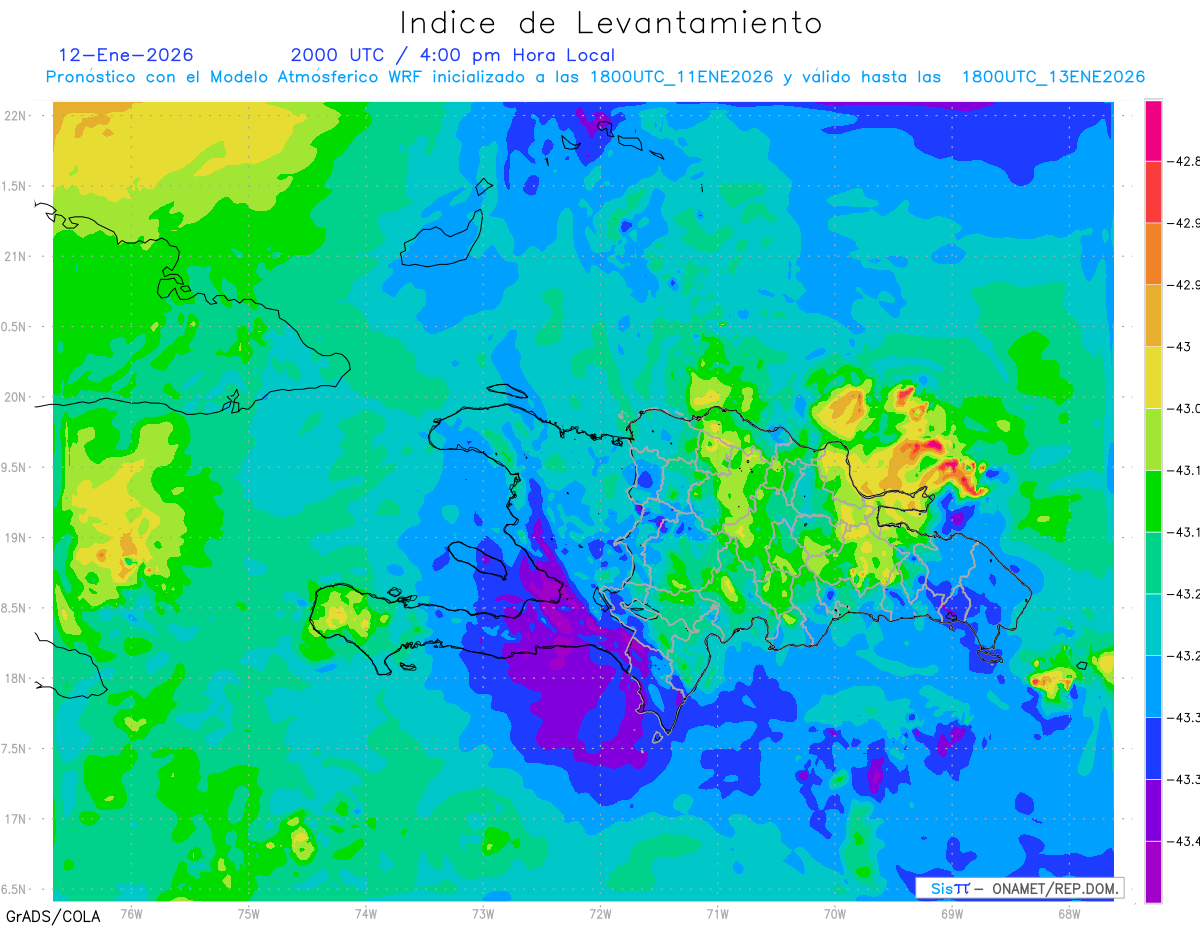Click the 21N latitude label
The height and width of the screenshot is (927, 1200).
16,256
